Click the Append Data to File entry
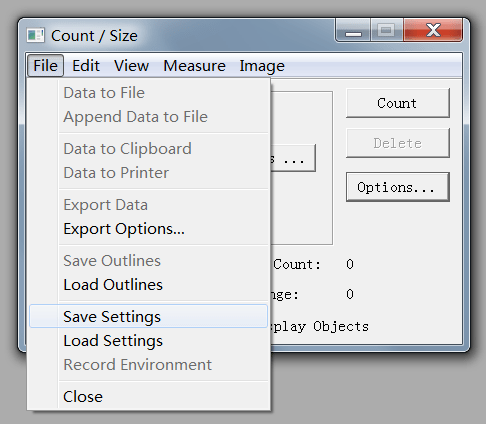This screenshot has height=424, width=486. point(148,117)
